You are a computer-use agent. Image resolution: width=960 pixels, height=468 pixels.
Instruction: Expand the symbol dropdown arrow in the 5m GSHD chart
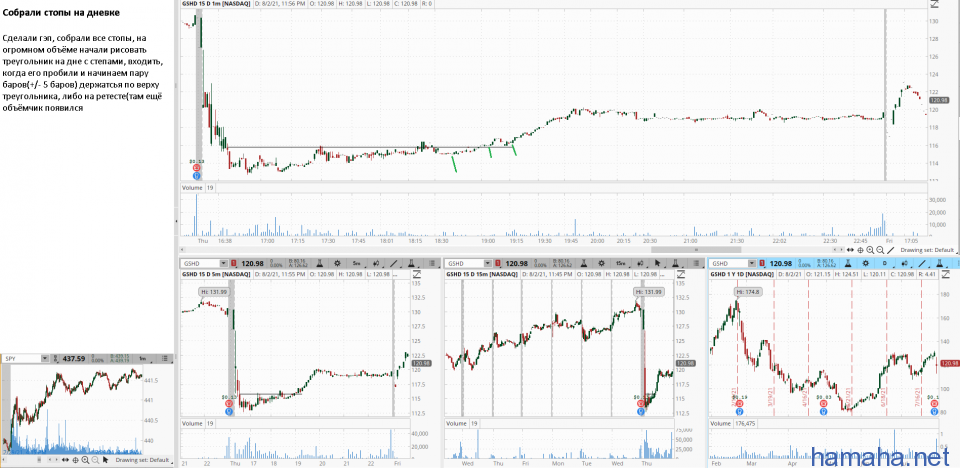click(x=223, y=263)
